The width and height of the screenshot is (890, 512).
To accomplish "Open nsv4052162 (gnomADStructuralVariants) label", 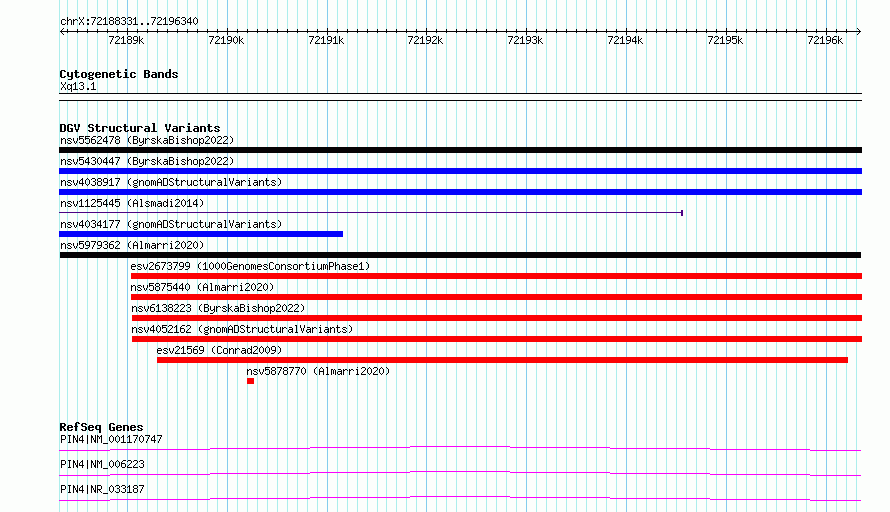I will tap(242, 329).
